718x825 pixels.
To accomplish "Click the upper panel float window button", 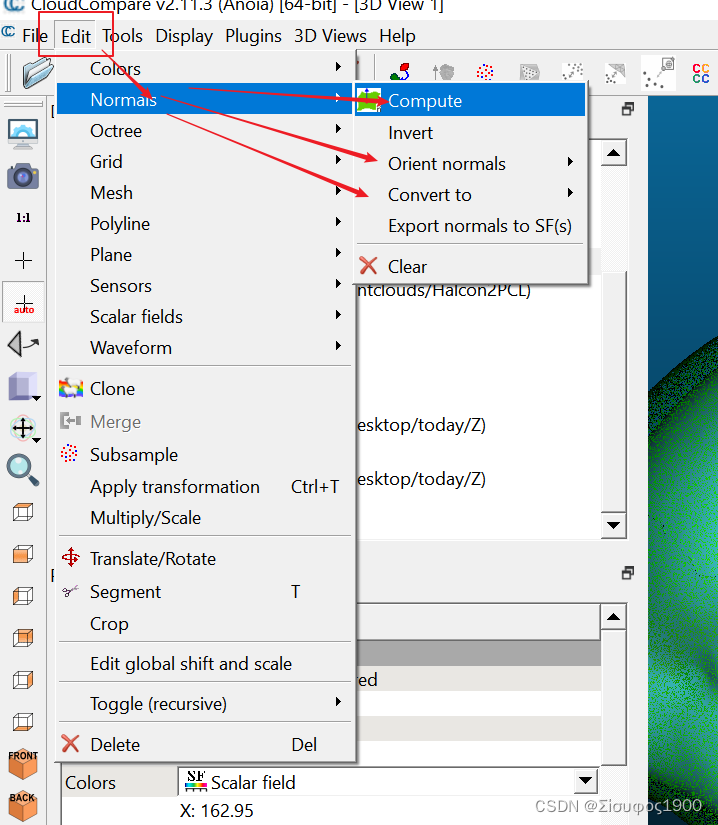I will [x=628, y=109].
